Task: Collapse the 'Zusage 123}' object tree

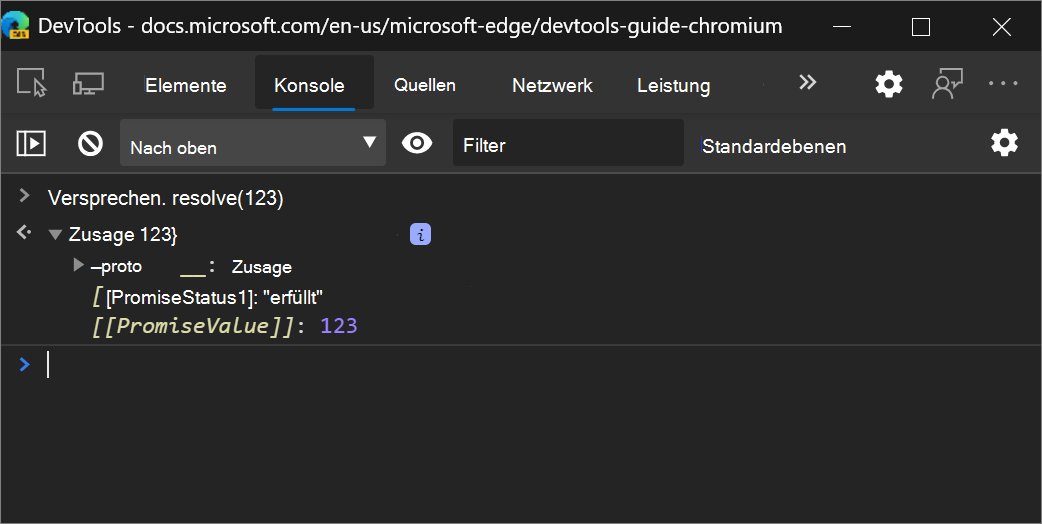Action: click(x=55, y=235)
